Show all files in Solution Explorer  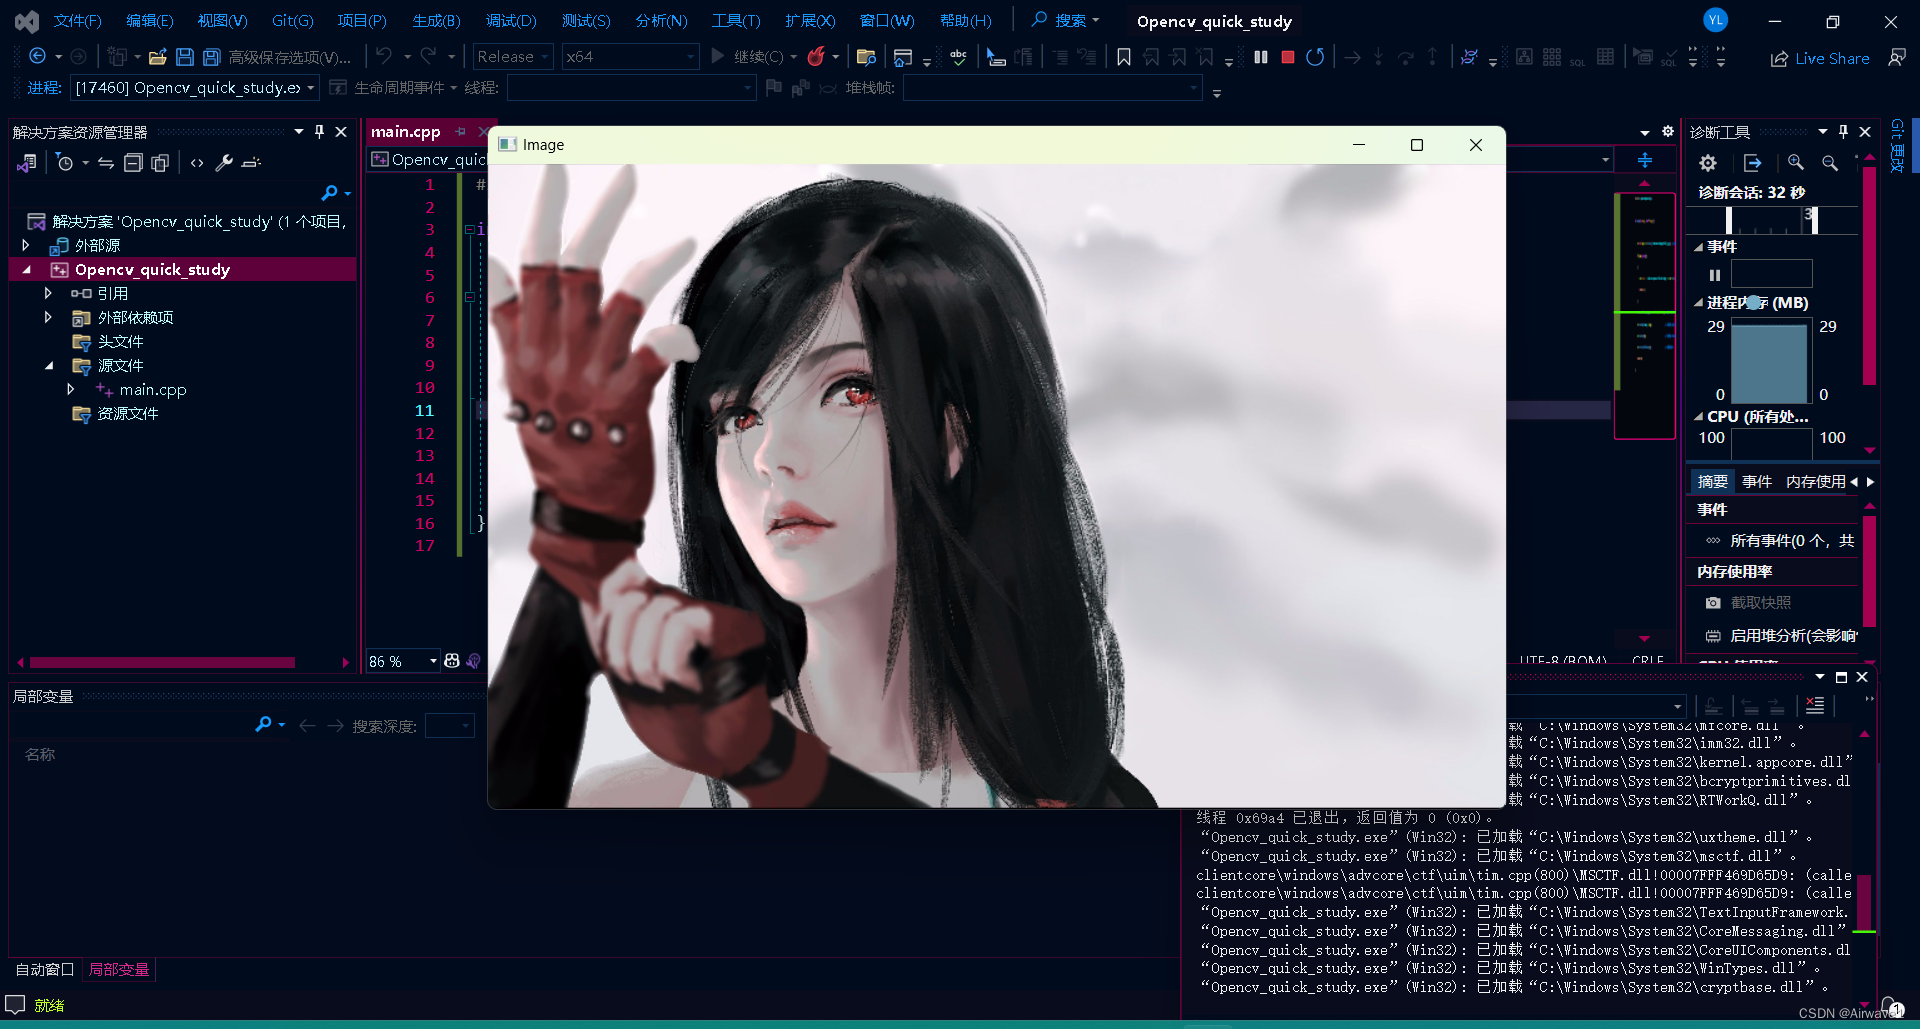tap(160, 162)
